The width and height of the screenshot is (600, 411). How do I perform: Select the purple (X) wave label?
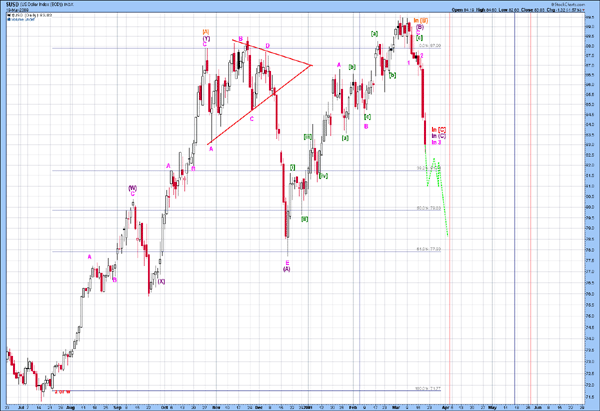pos(160,281)
